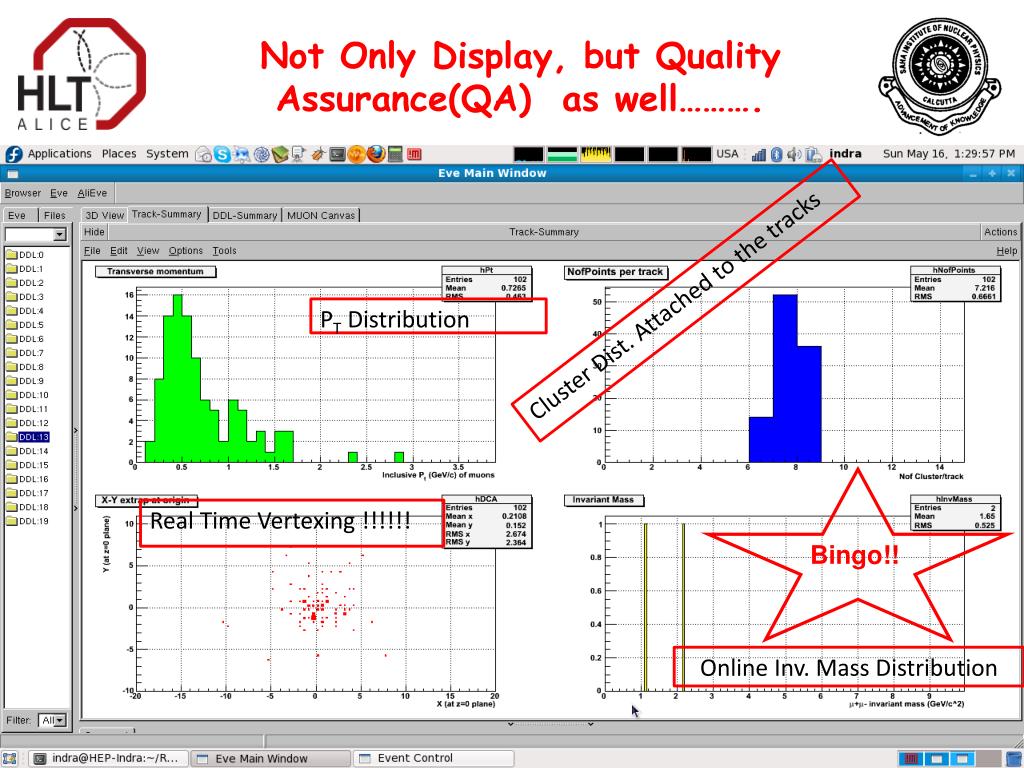Click the indra user switcher
The image size is (1024, 768).
click(845, 154)
